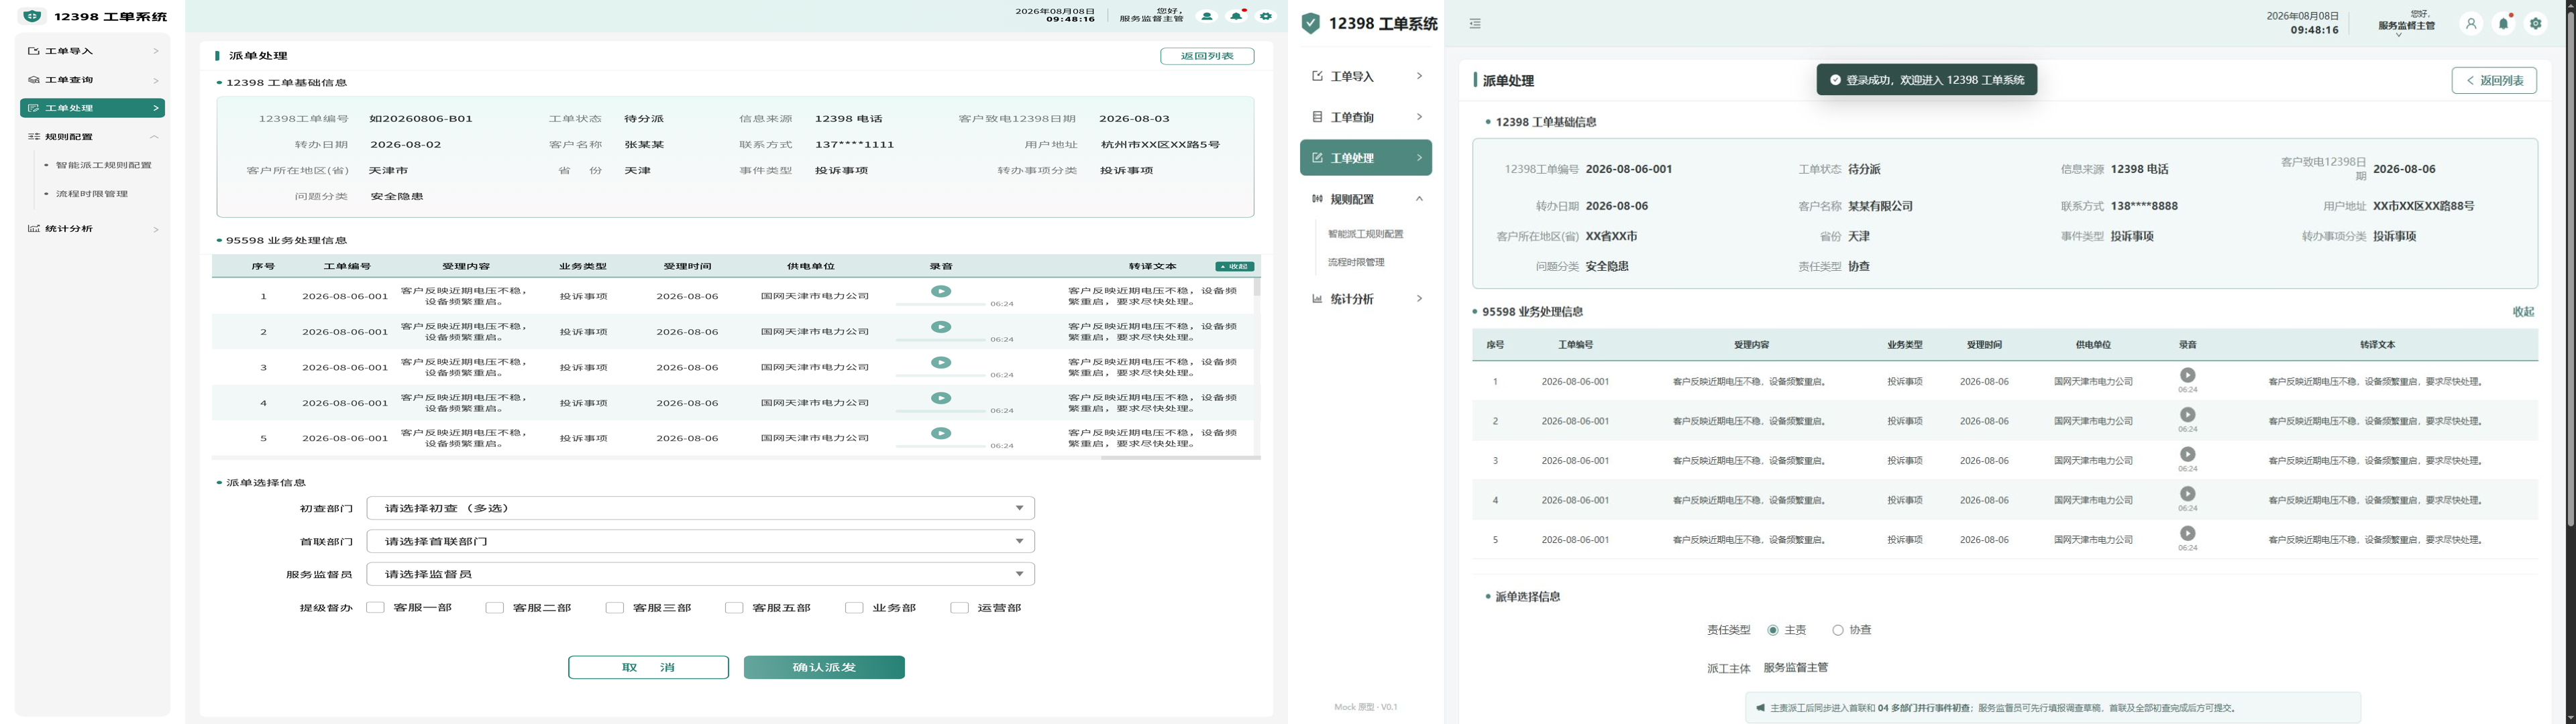Collapse 规则配置 chevron in left window sidebar
The image size is (2576, 724).
[154, 137]
